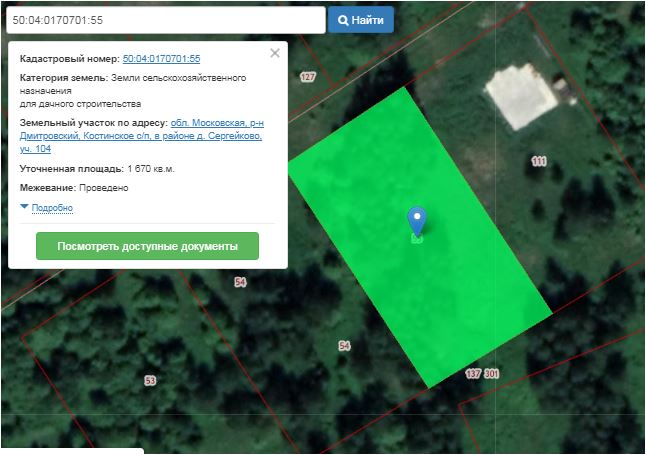Click the white box at bottom-left corner
Viewport: 646px width, 455px height.
point(72,451)
